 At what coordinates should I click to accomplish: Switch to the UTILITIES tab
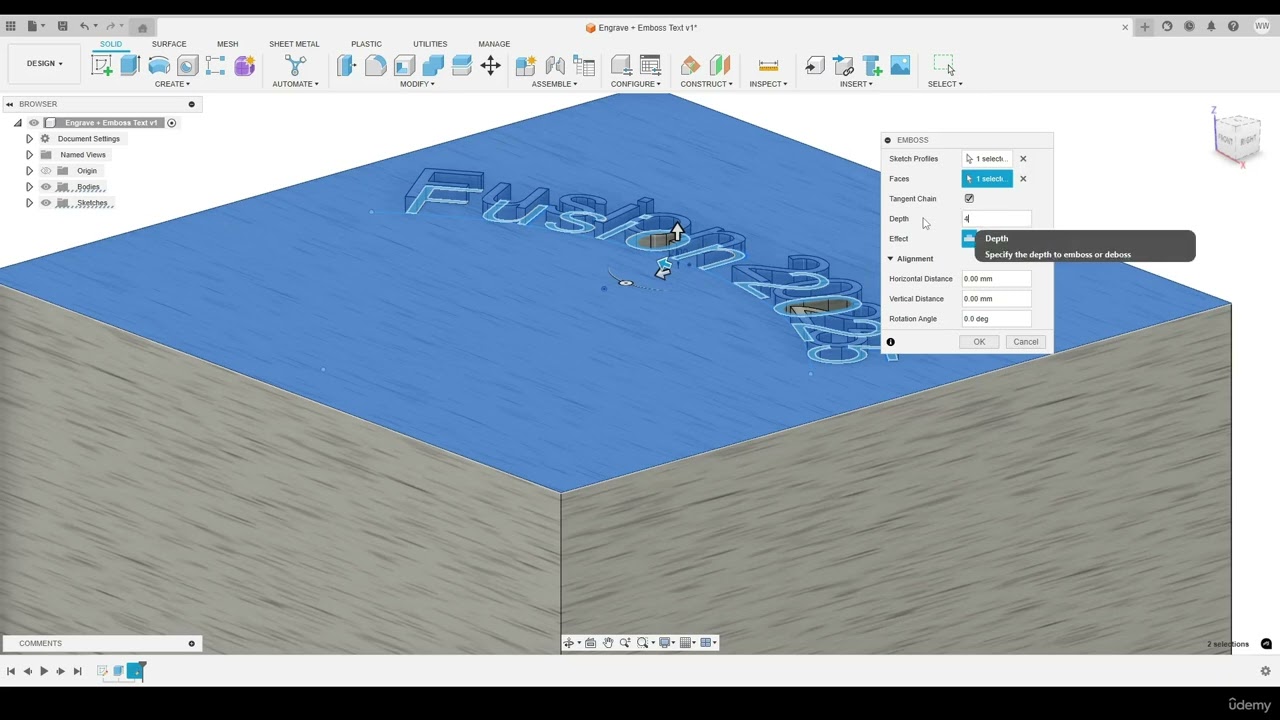click(x=430, y=44)
